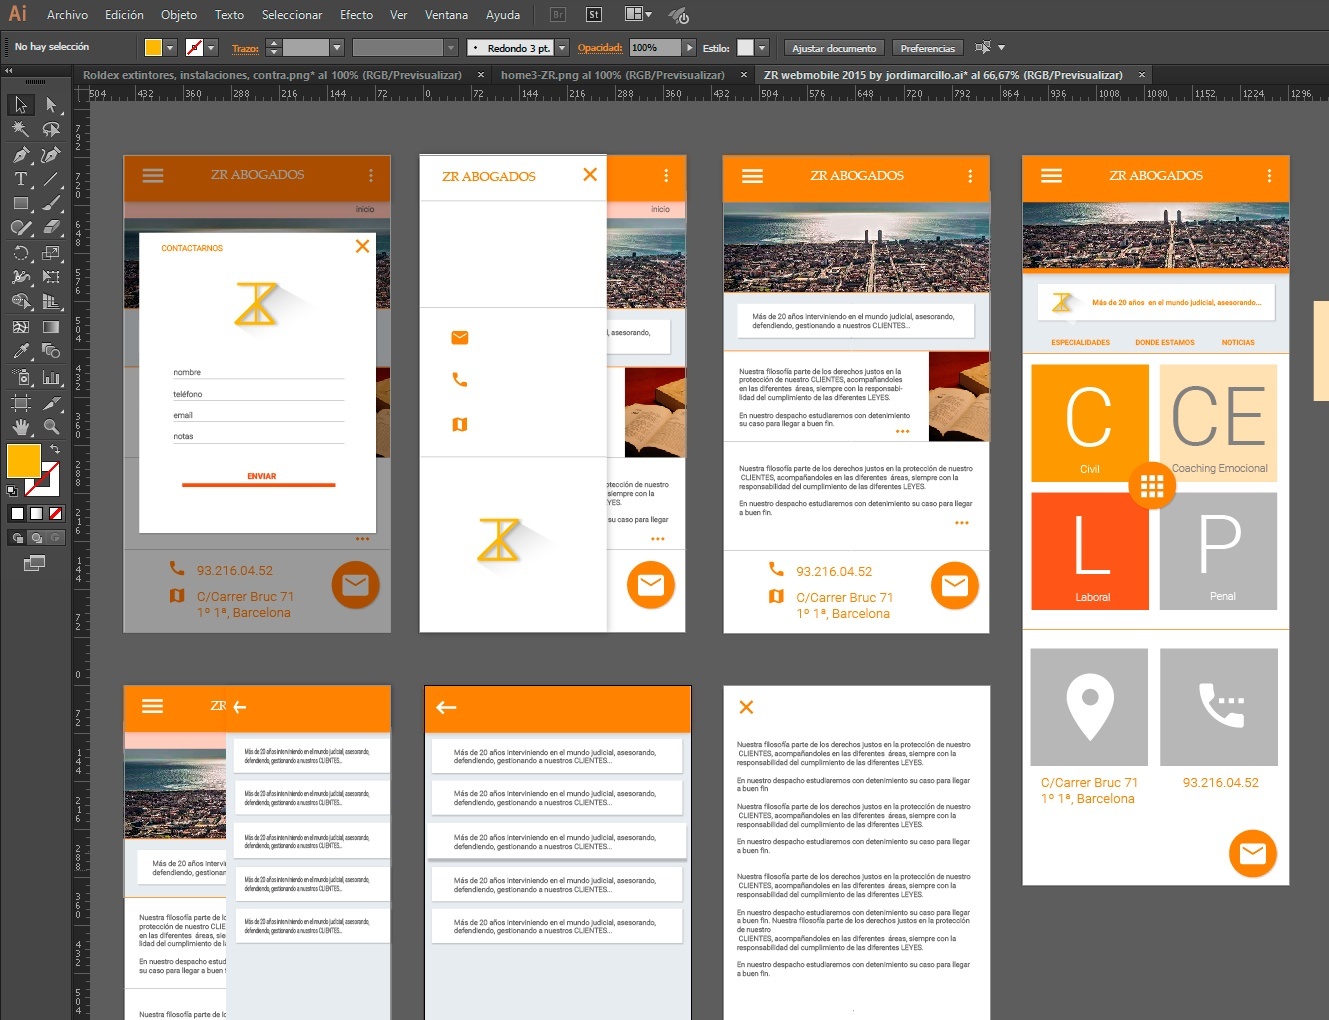Screen dimensions: 1329x1020
Task: Open Adobe Stock (St) button
Action: (593, 15)
